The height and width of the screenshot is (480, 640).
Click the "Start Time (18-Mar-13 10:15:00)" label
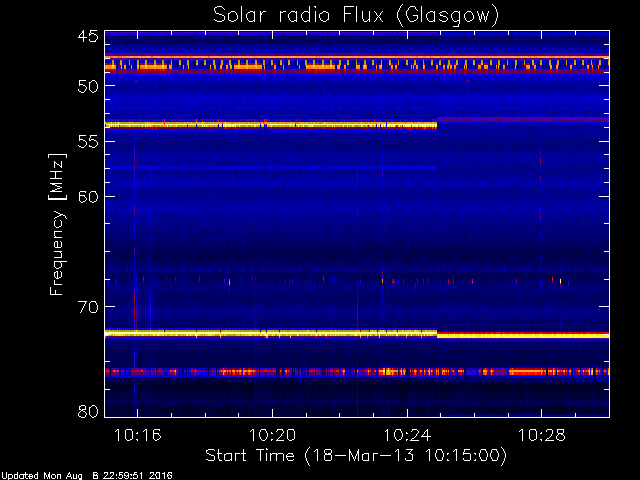356,456
